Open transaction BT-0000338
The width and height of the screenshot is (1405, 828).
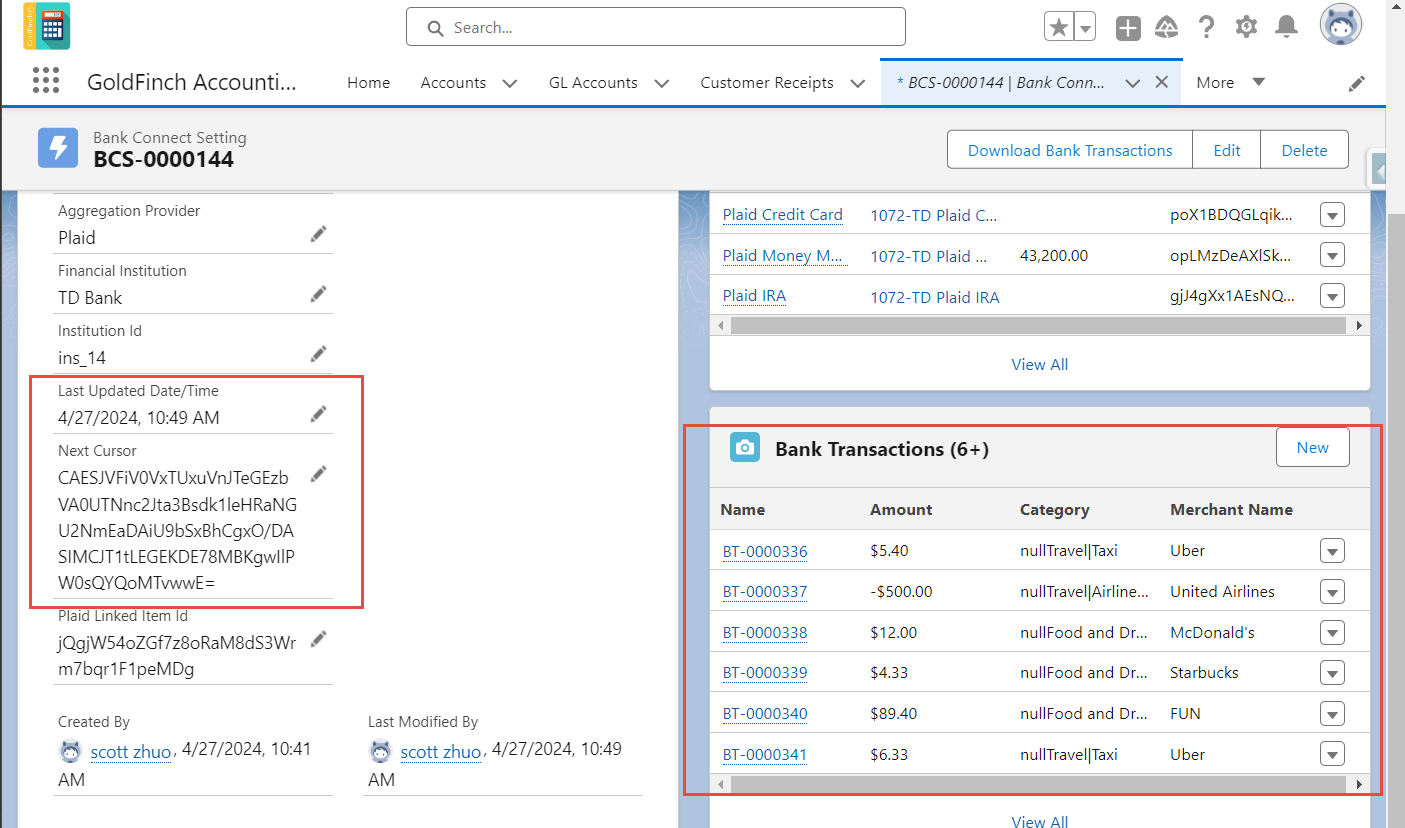tap(764, 632)
